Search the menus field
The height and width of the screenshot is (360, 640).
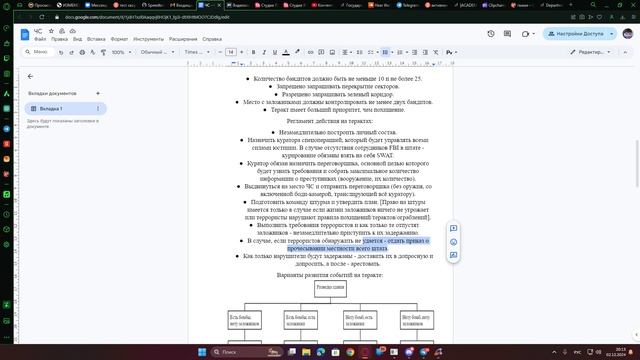tap(38, 52)
